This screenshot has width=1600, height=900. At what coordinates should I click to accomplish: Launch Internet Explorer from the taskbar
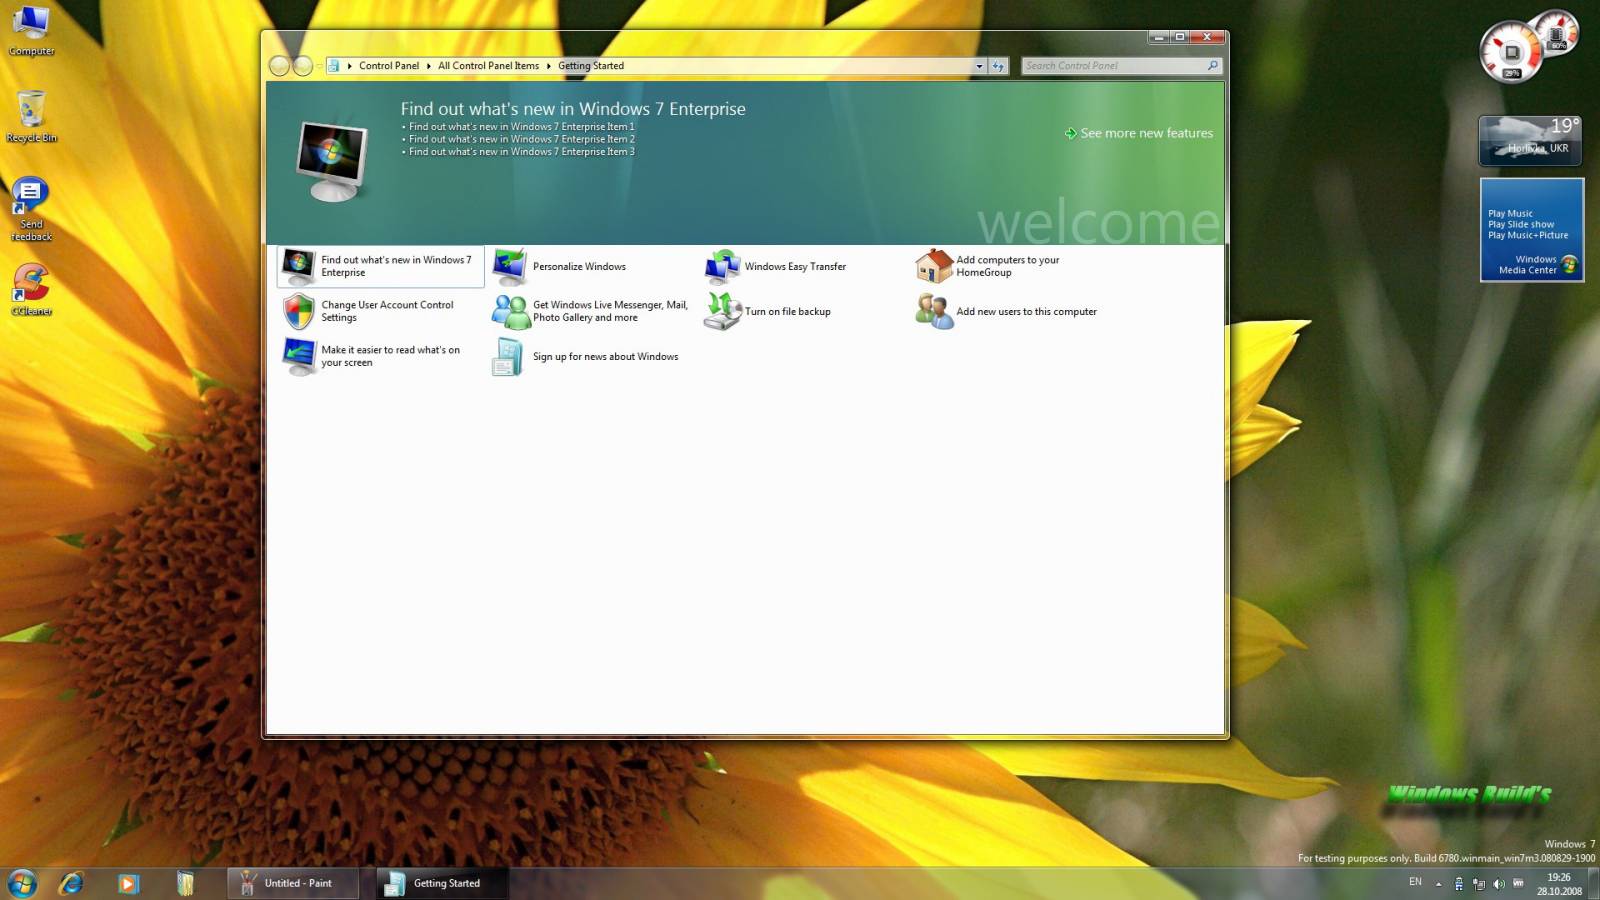(x=71, y=883)
